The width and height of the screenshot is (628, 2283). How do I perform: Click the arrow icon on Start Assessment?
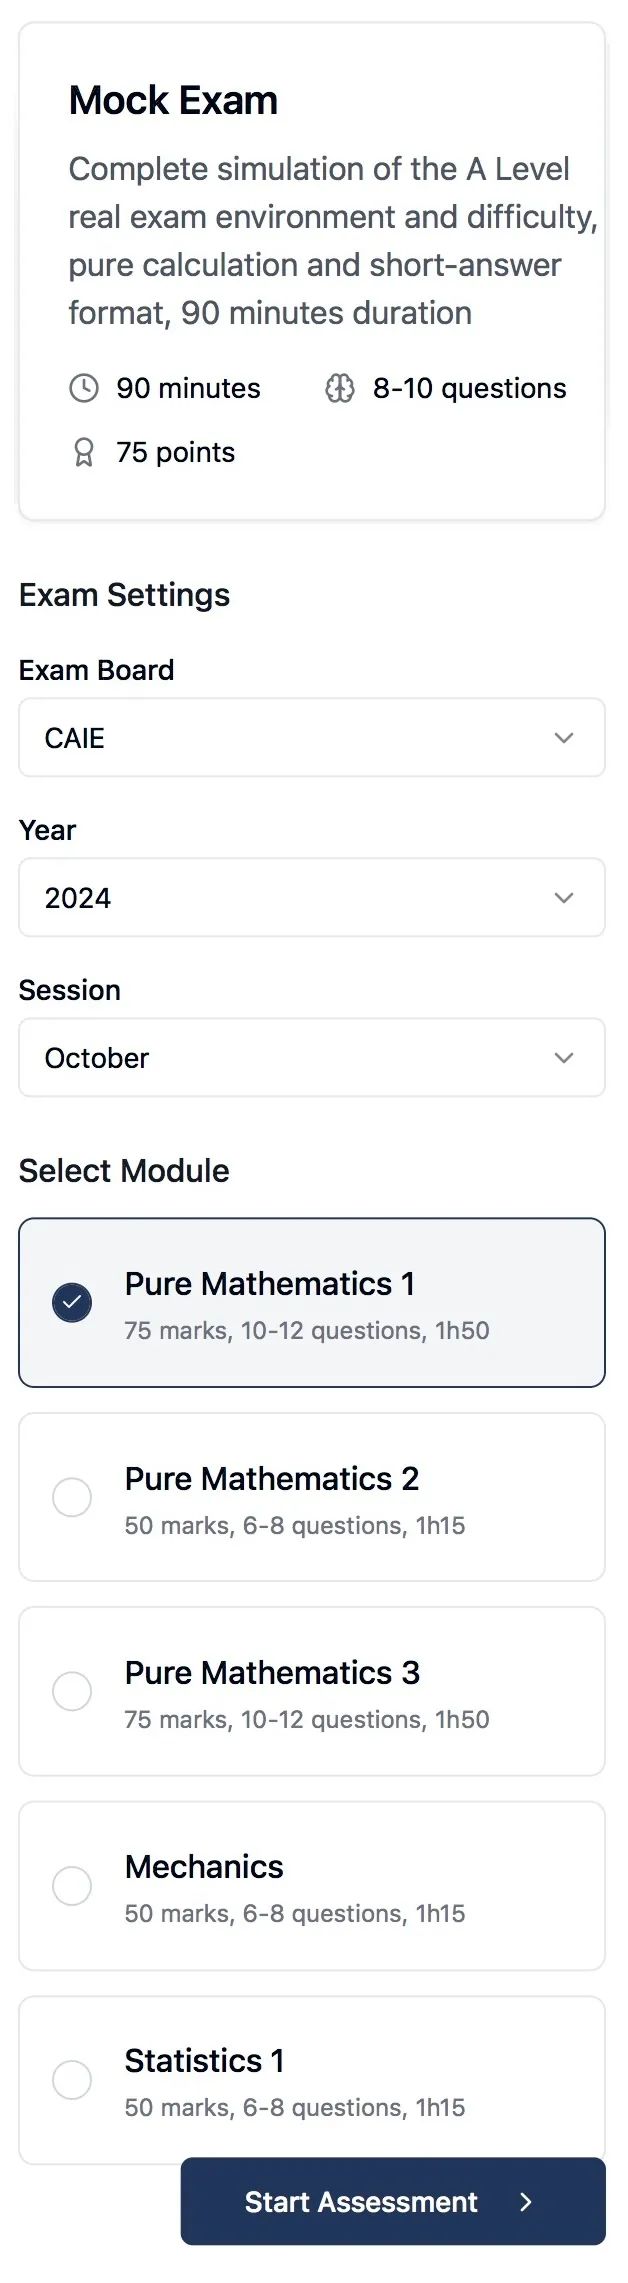tap(526, 2201)
